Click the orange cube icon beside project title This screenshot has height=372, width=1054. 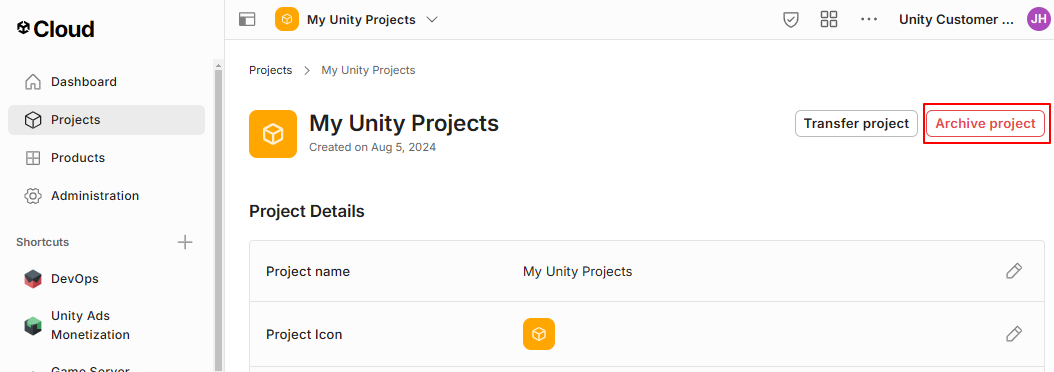pos(273,134)
